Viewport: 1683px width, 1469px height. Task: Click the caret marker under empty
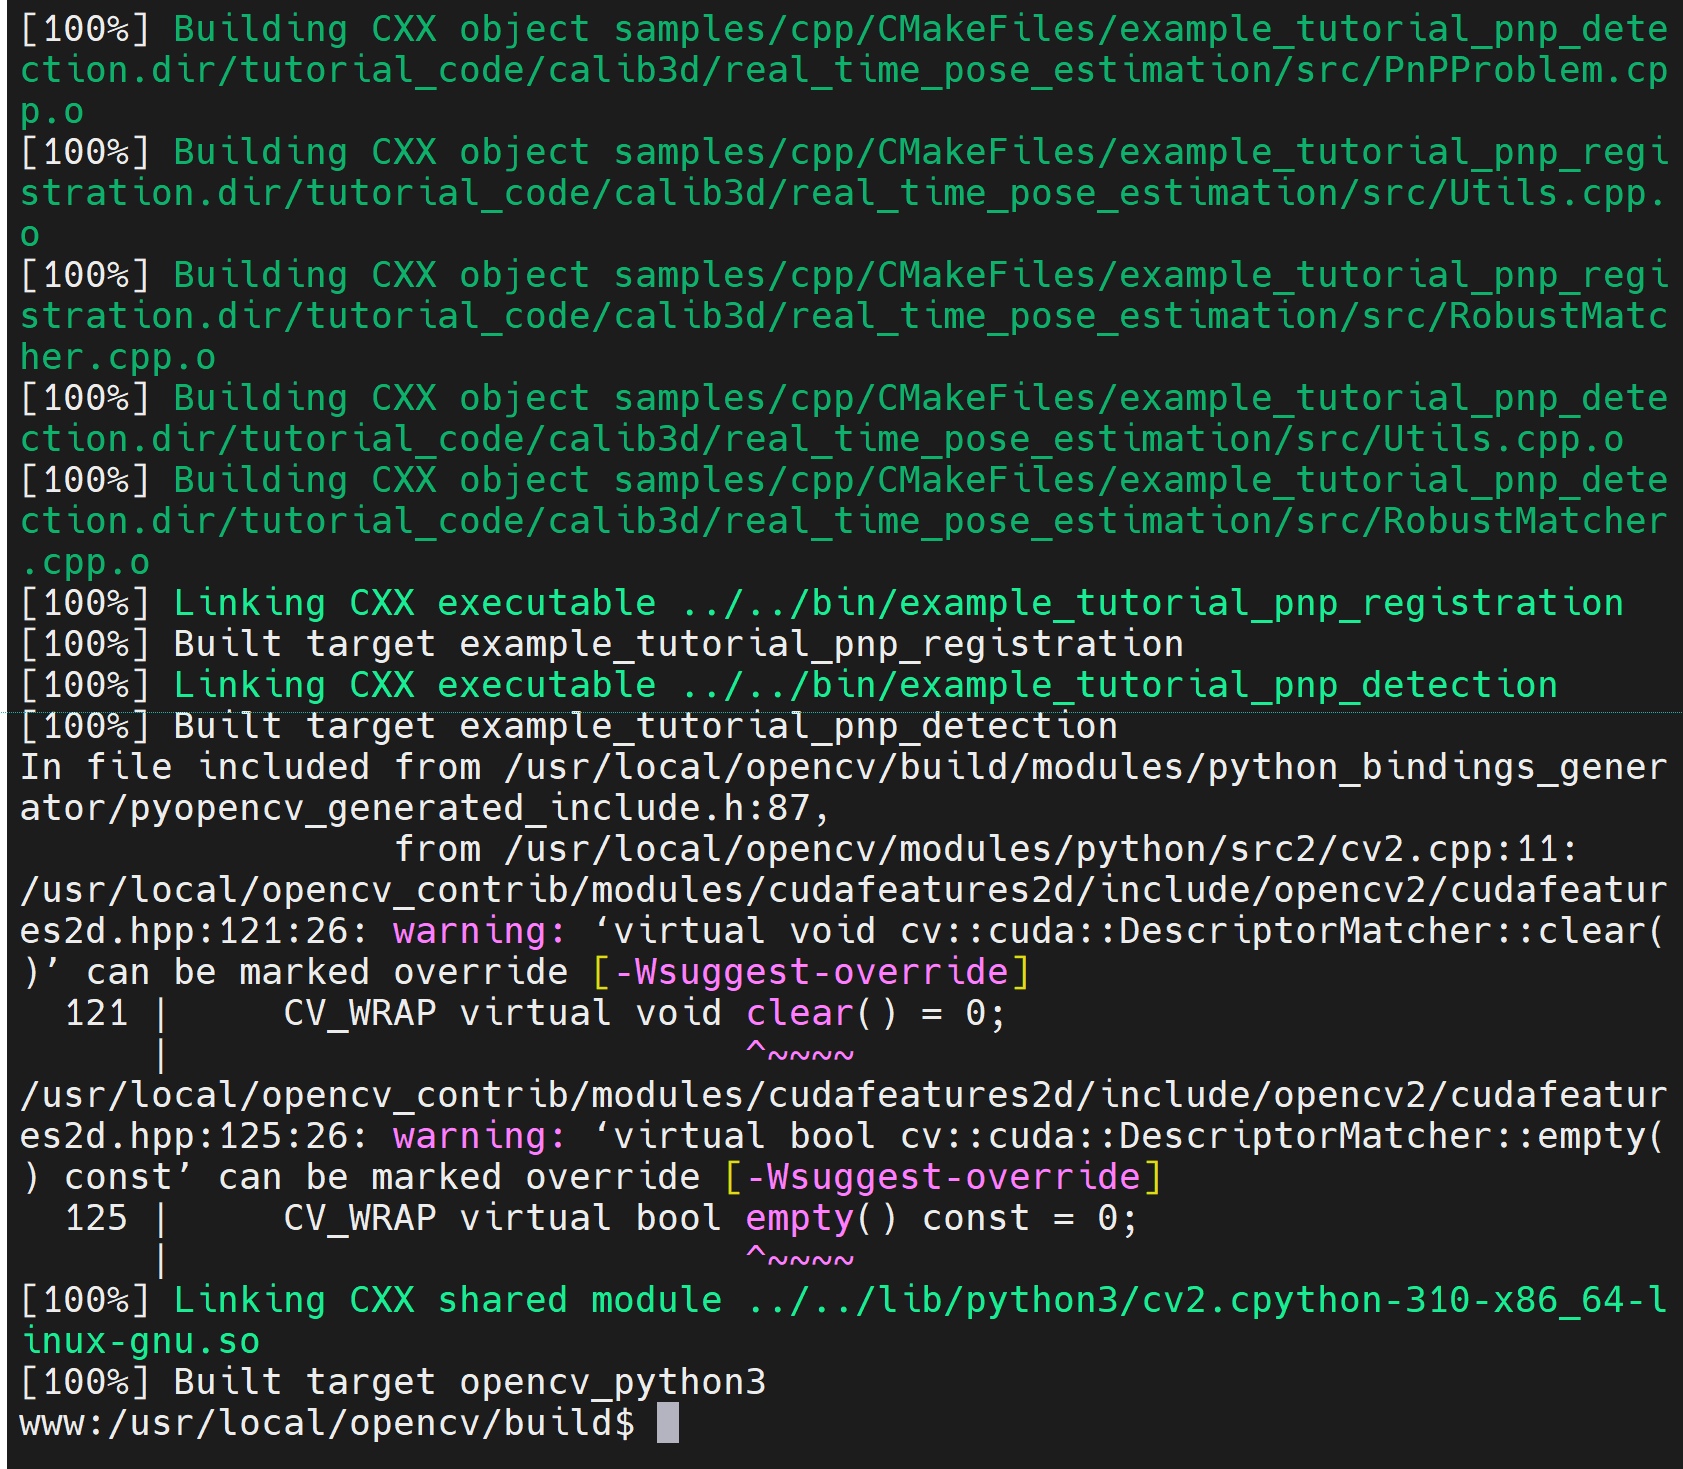coord(800,1258)
